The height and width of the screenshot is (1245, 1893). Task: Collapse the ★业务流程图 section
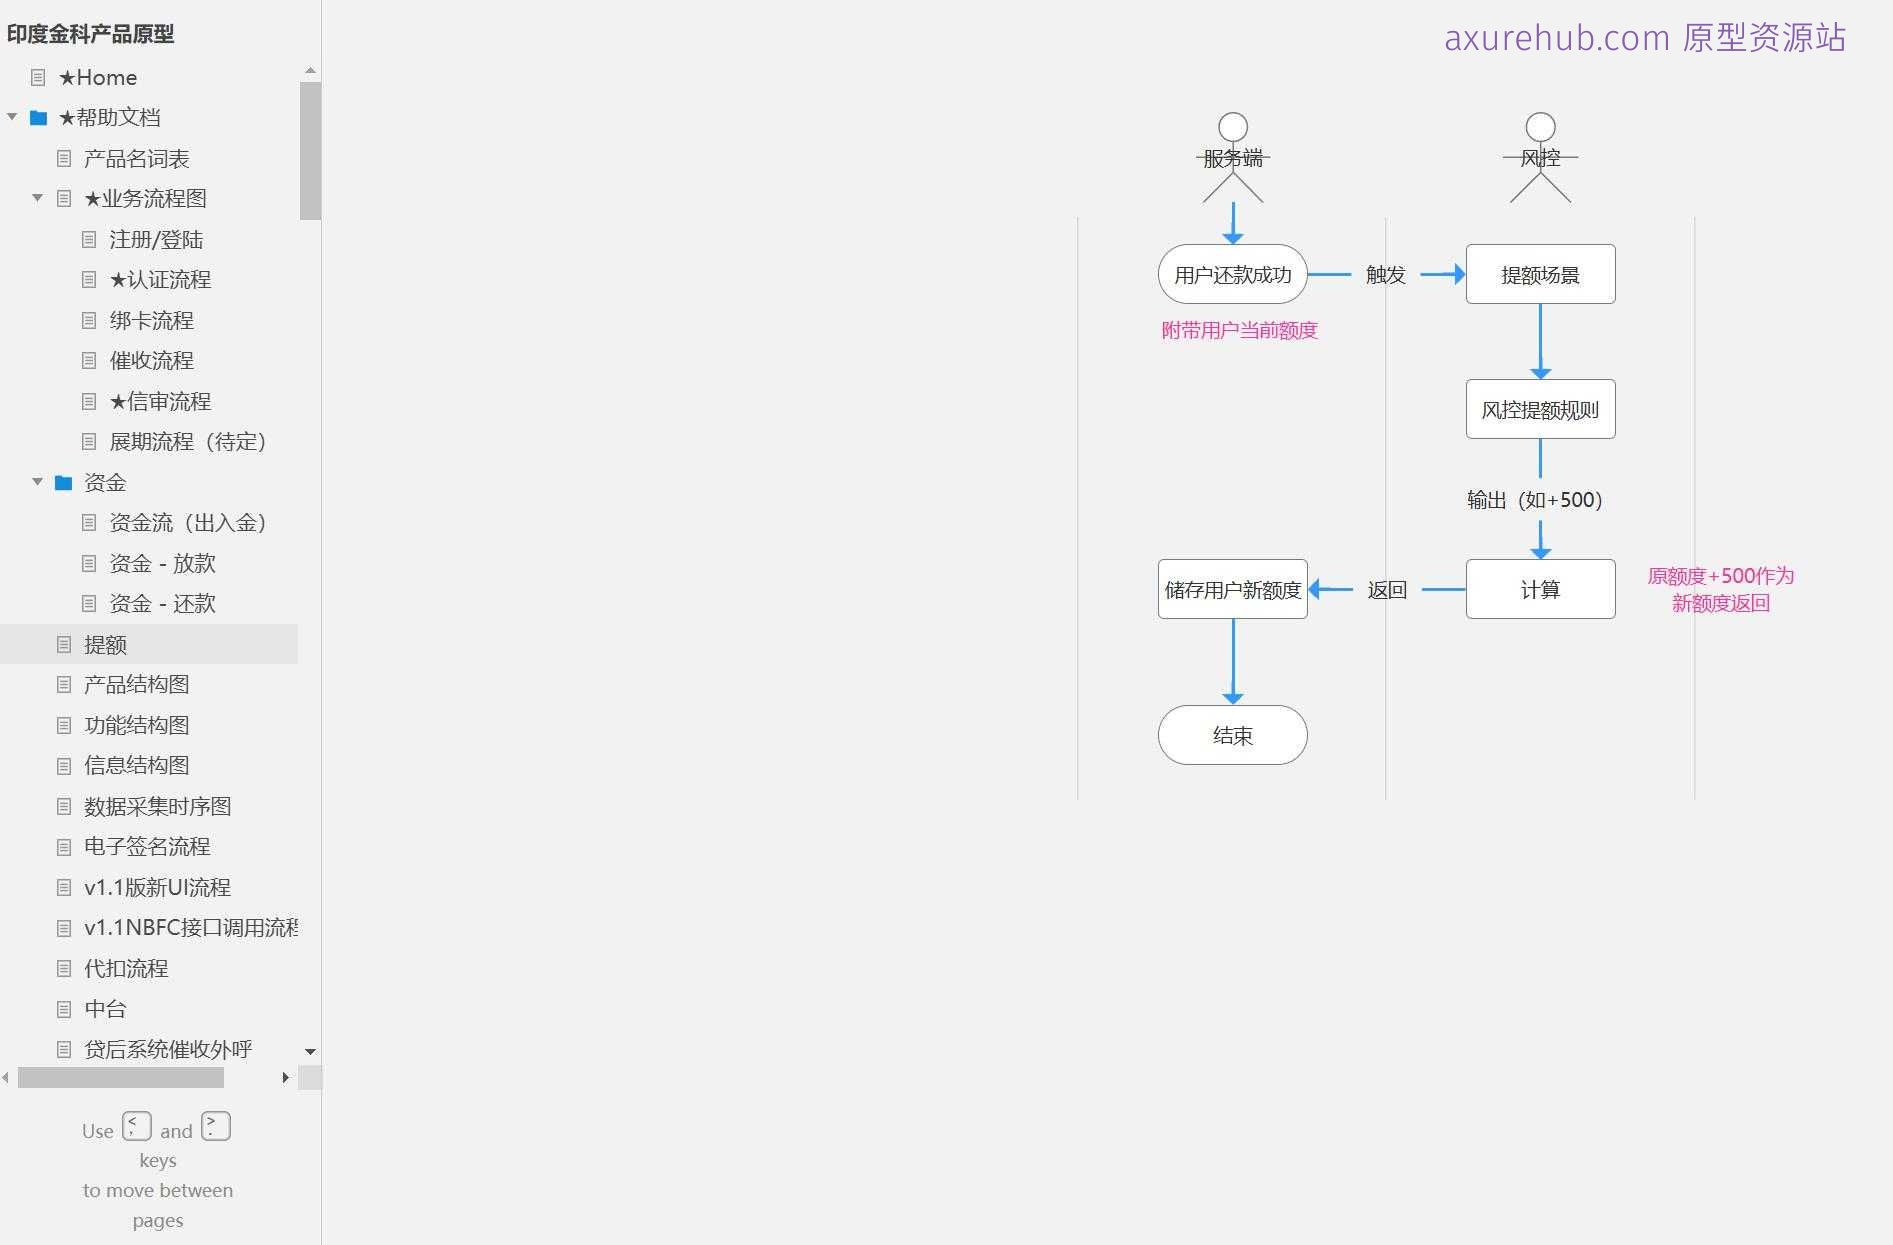pos(37,198)
